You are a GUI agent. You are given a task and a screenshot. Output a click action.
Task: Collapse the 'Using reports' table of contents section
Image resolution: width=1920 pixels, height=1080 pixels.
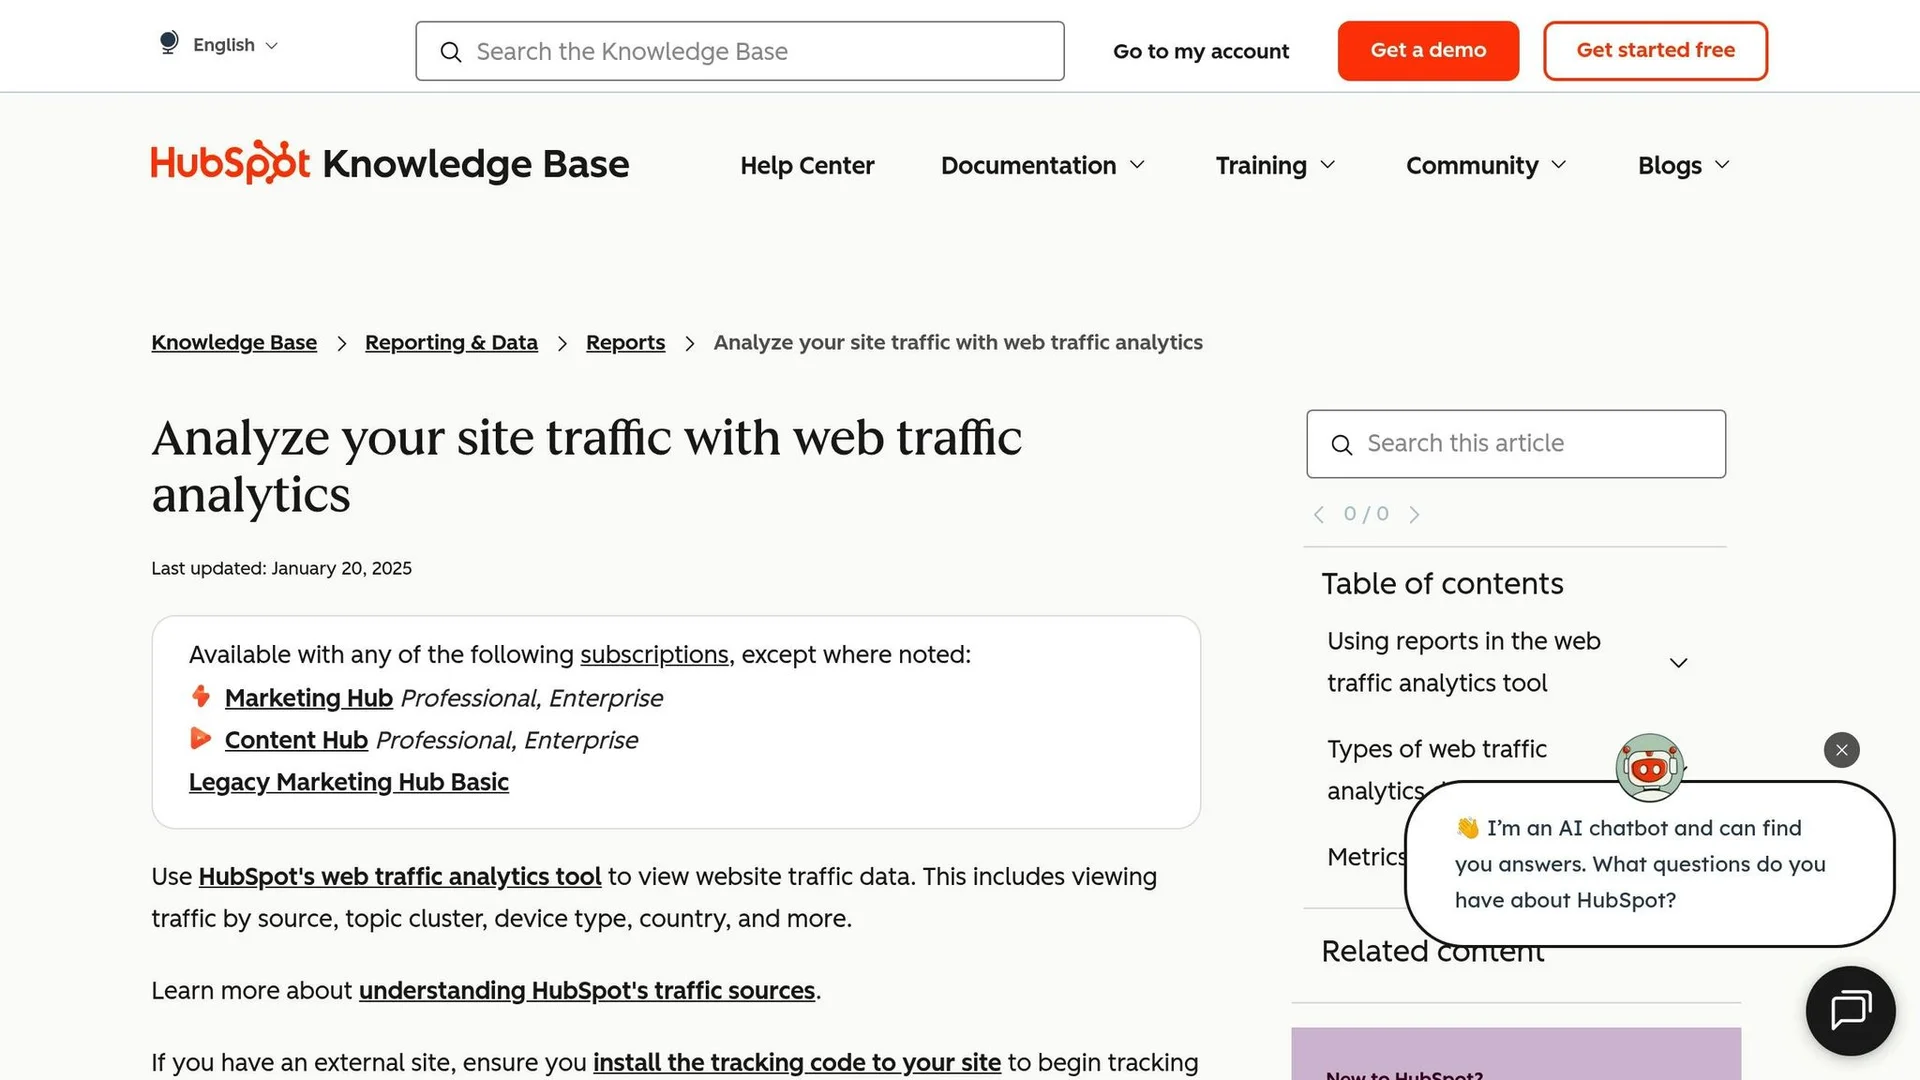click(x=1678, y=662)
